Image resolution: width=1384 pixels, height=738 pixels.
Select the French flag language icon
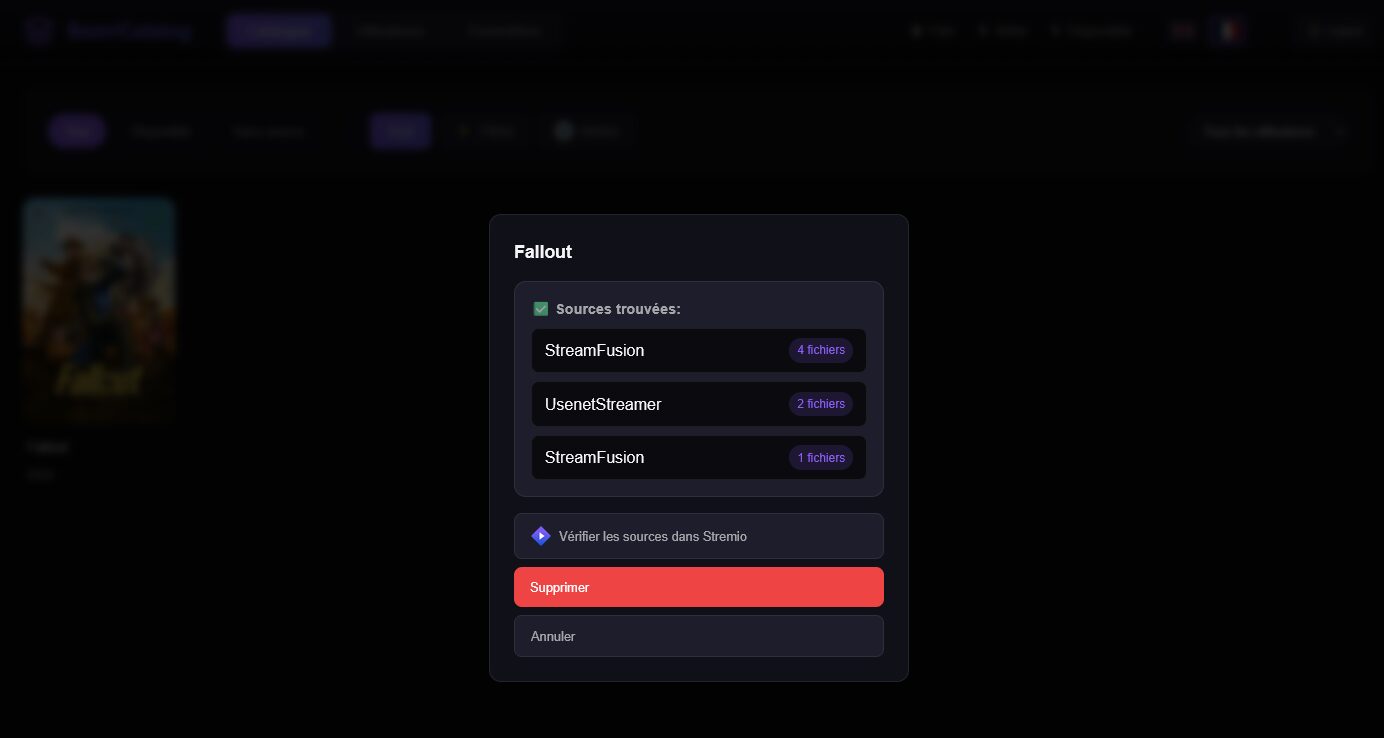click(x=1229, y=31)
